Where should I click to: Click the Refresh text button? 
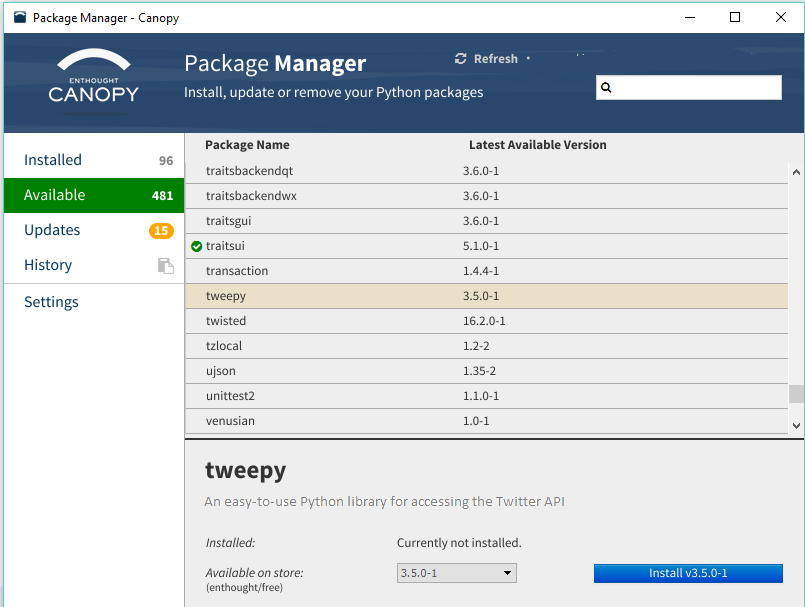pos(495,59)
